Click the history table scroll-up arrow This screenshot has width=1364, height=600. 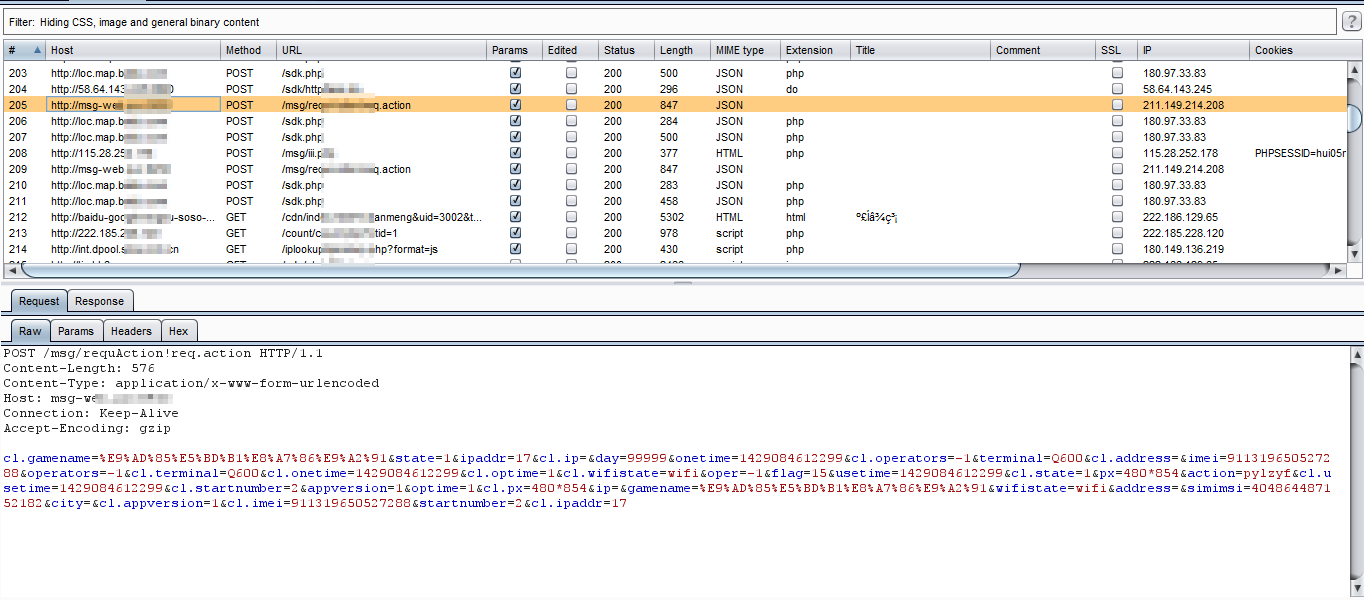pos(1354,68)
